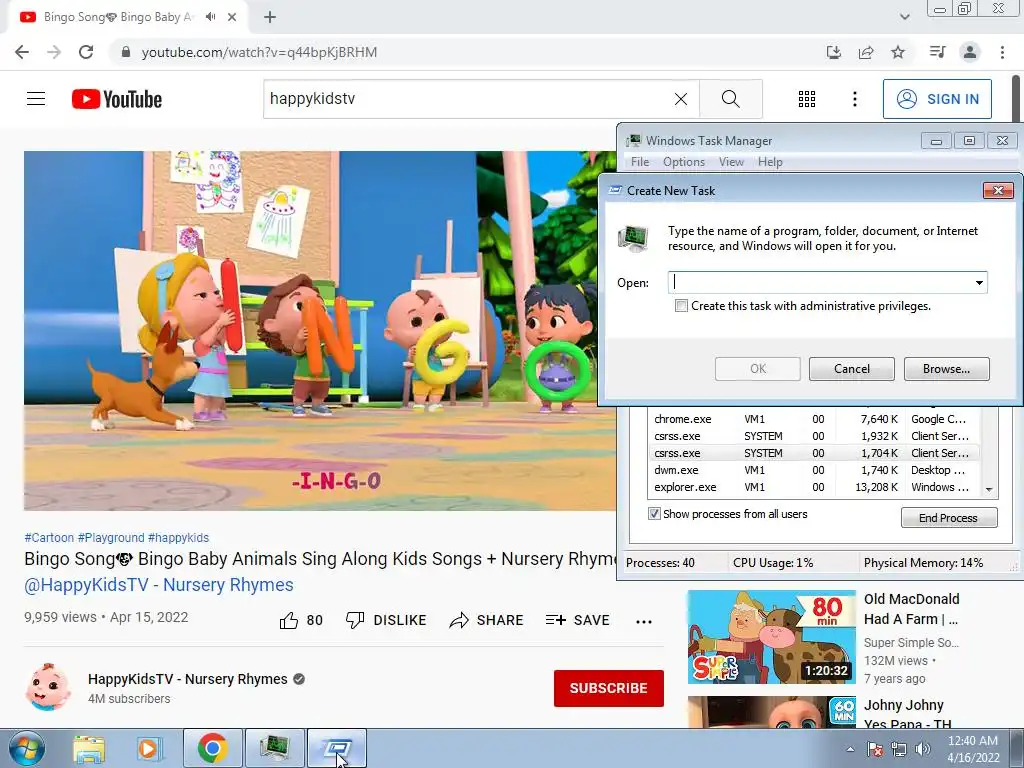Screen dimensions: 1024x768
Task: Click Browse in Create New Task
Action: click(946, 369)
